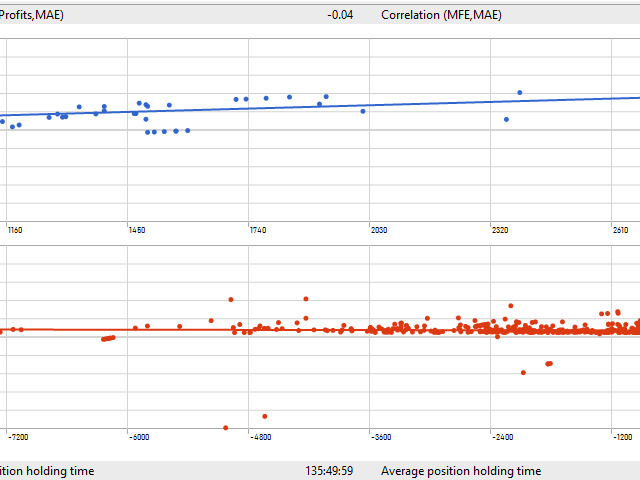Click the 1740 x-axis tick label
Screen dimensions: 640x480
(x=258, y=230)
